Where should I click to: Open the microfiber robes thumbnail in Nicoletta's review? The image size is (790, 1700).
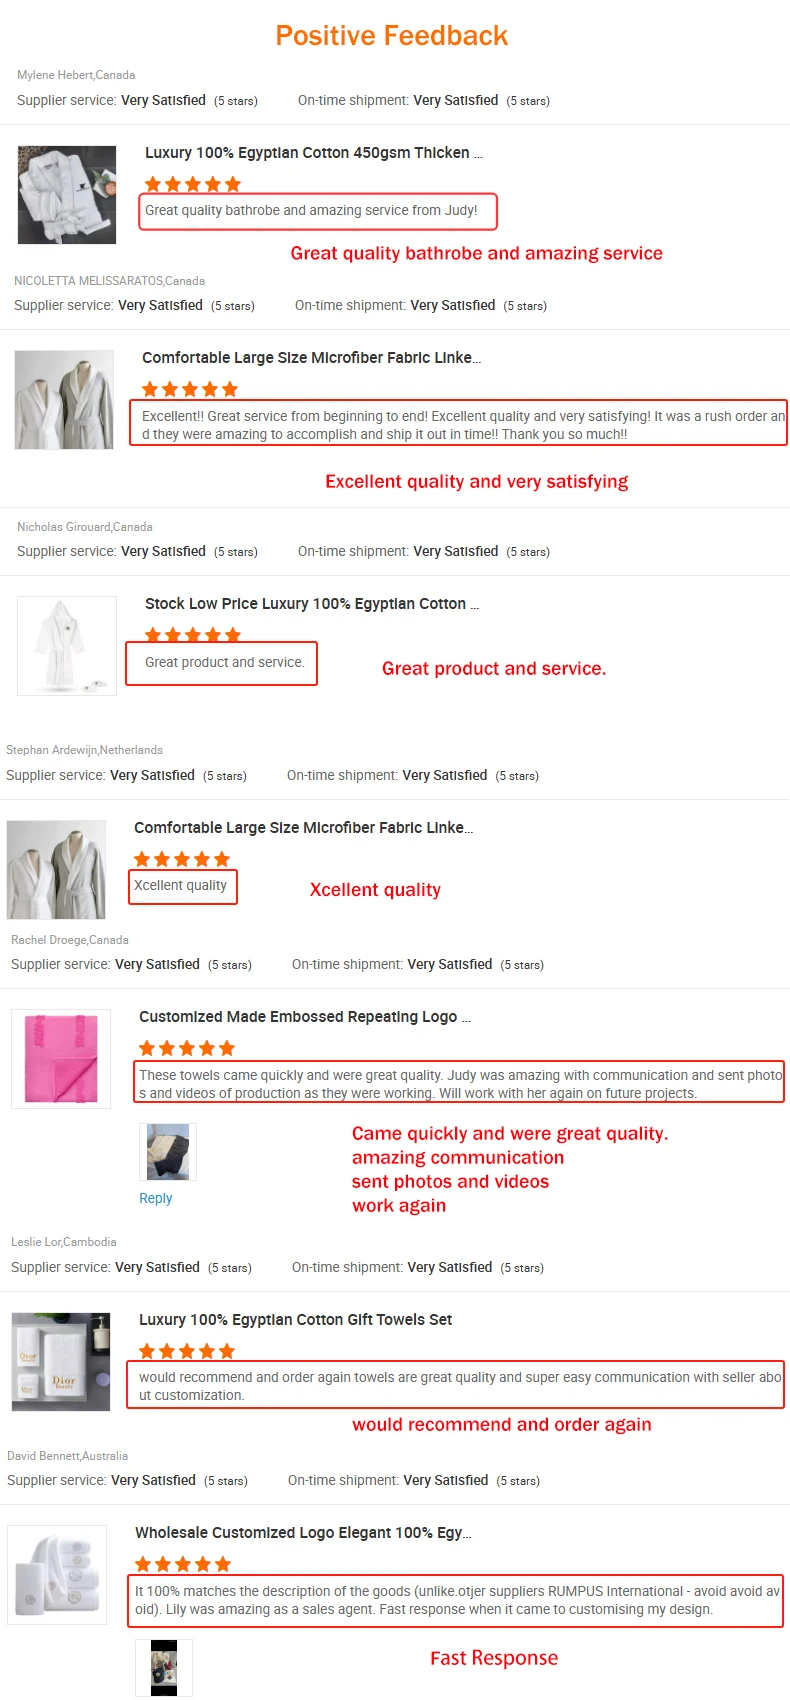64,400
